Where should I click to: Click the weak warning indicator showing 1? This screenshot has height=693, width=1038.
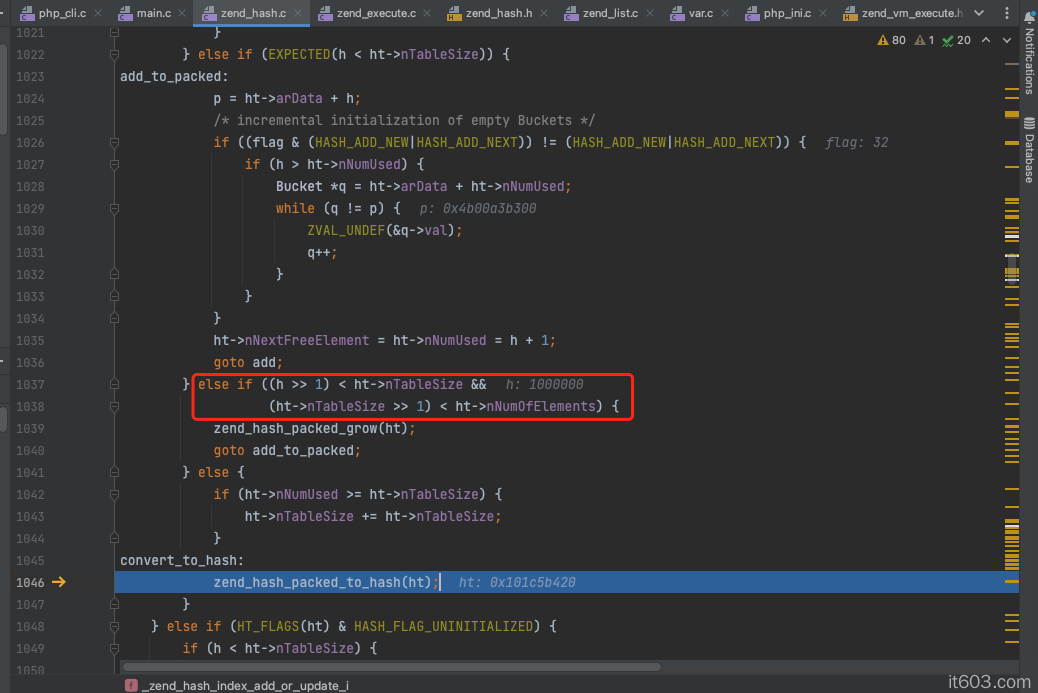pyautogui.click(x=925, y=40)
